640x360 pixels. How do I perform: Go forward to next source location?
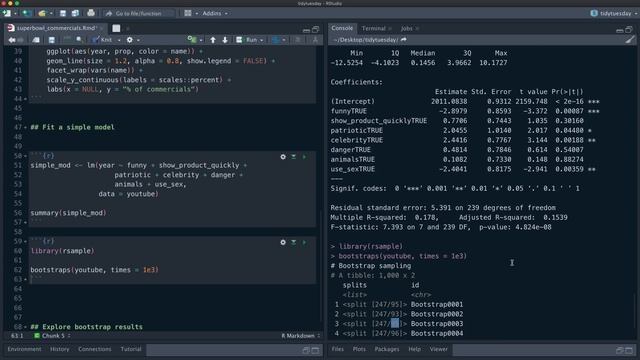pos(20,40)
